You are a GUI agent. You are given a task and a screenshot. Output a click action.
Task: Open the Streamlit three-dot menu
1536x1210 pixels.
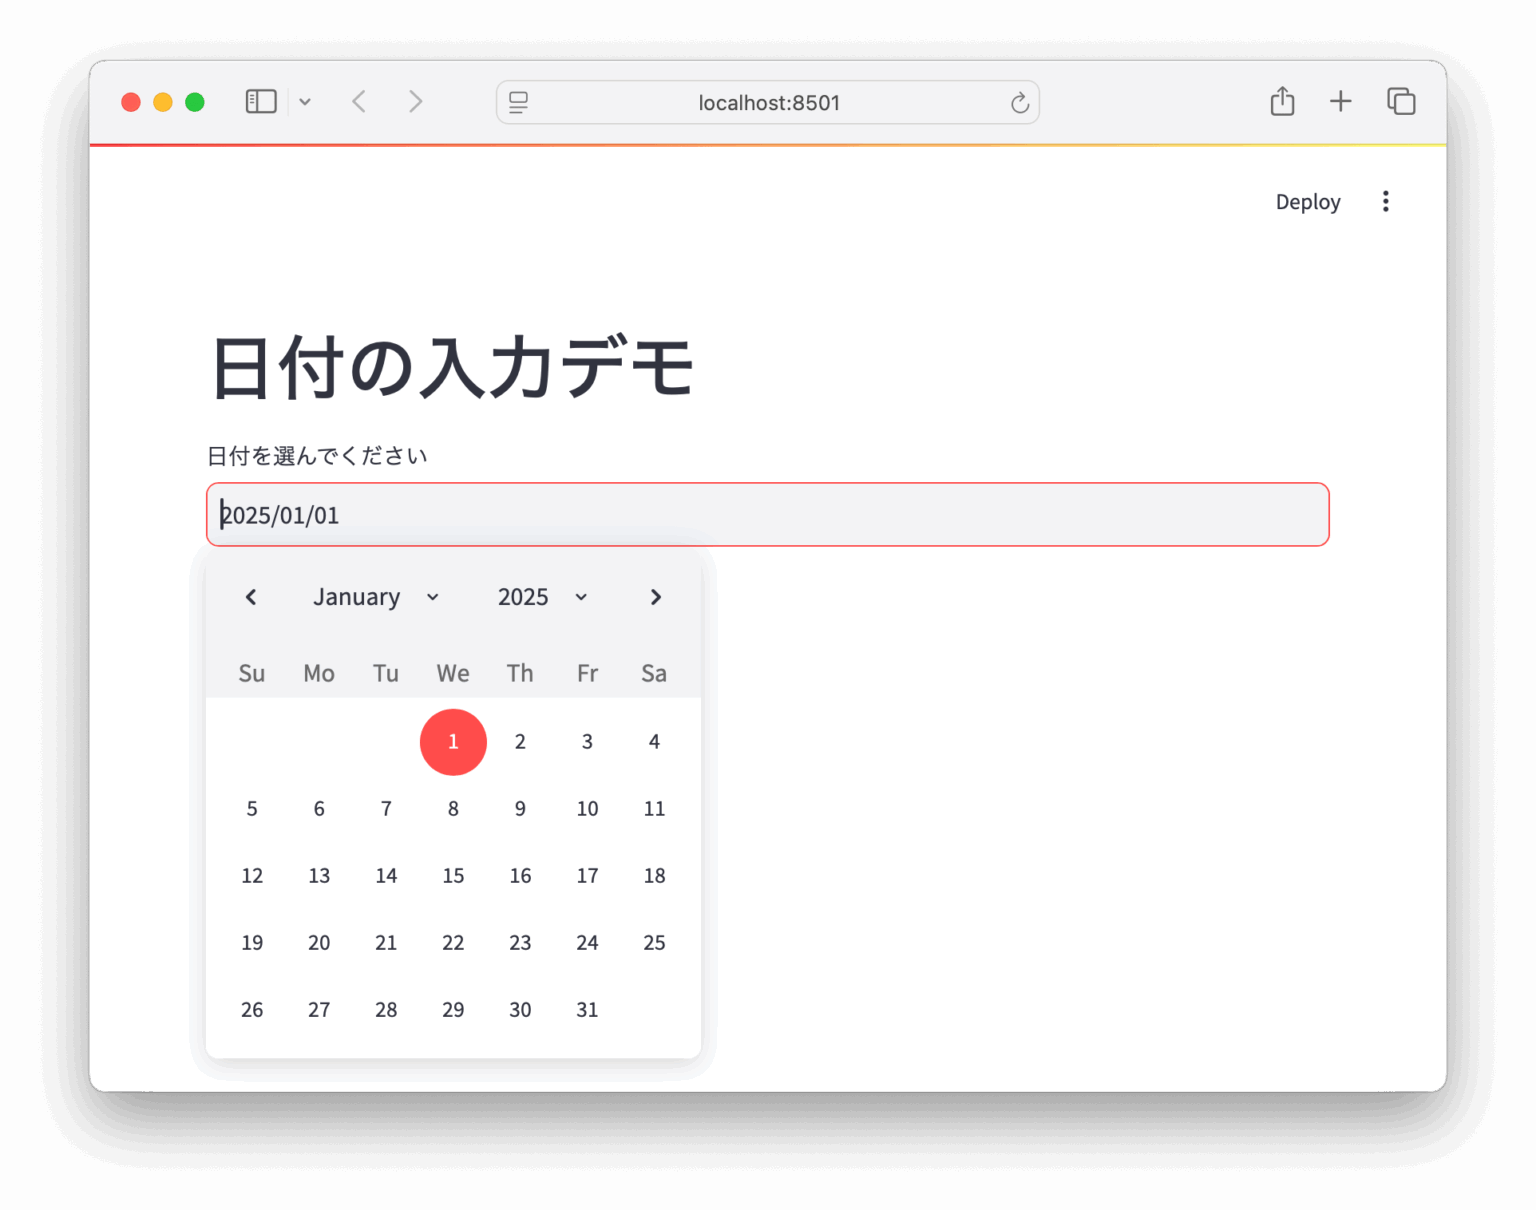(1386, 201)
